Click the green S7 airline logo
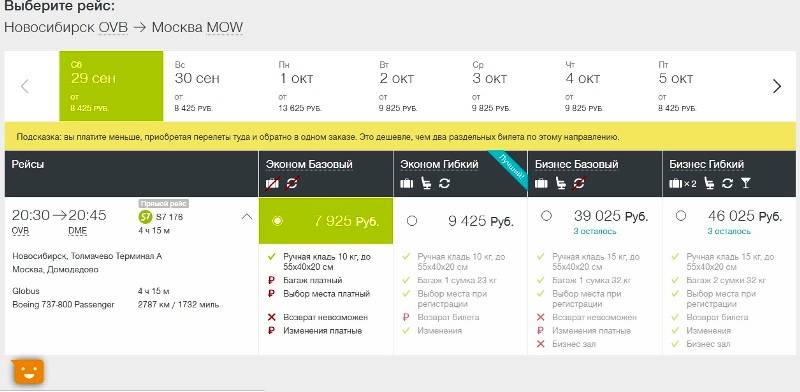 point(145,217)
